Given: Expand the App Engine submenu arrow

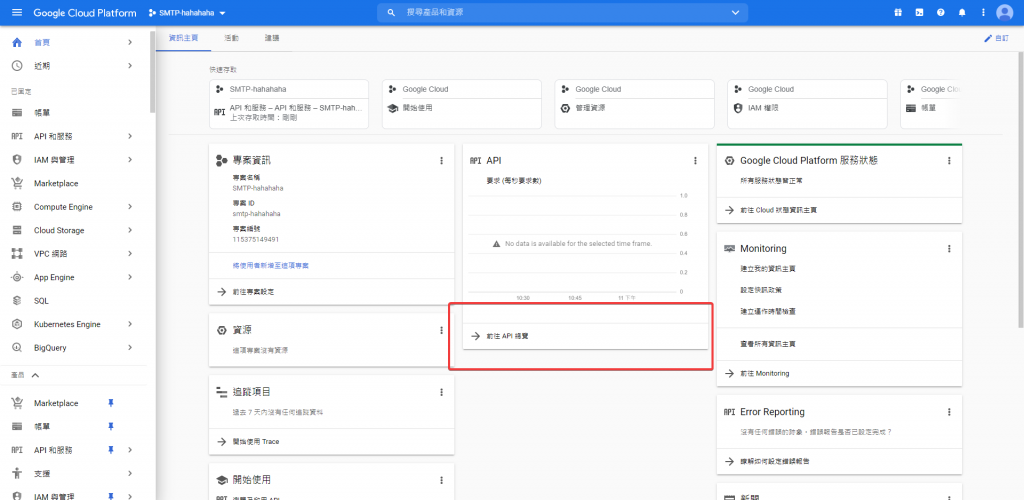Looking at the screenshot, I should (130, 277).
